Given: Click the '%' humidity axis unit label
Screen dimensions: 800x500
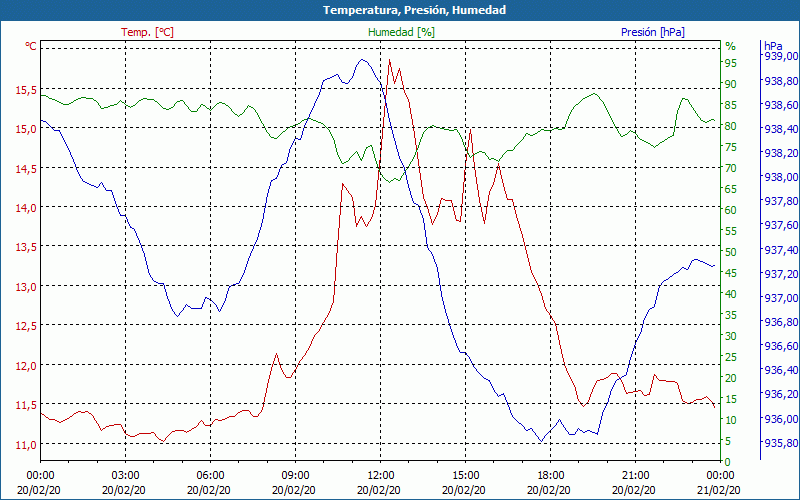Looking at the screenshot, I should pos(731,46).
